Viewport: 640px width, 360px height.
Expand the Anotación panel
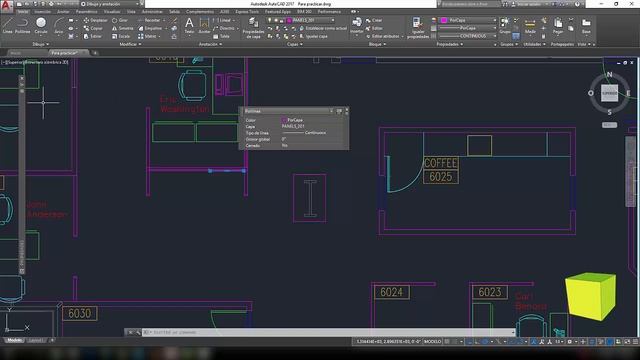[210, 44]
